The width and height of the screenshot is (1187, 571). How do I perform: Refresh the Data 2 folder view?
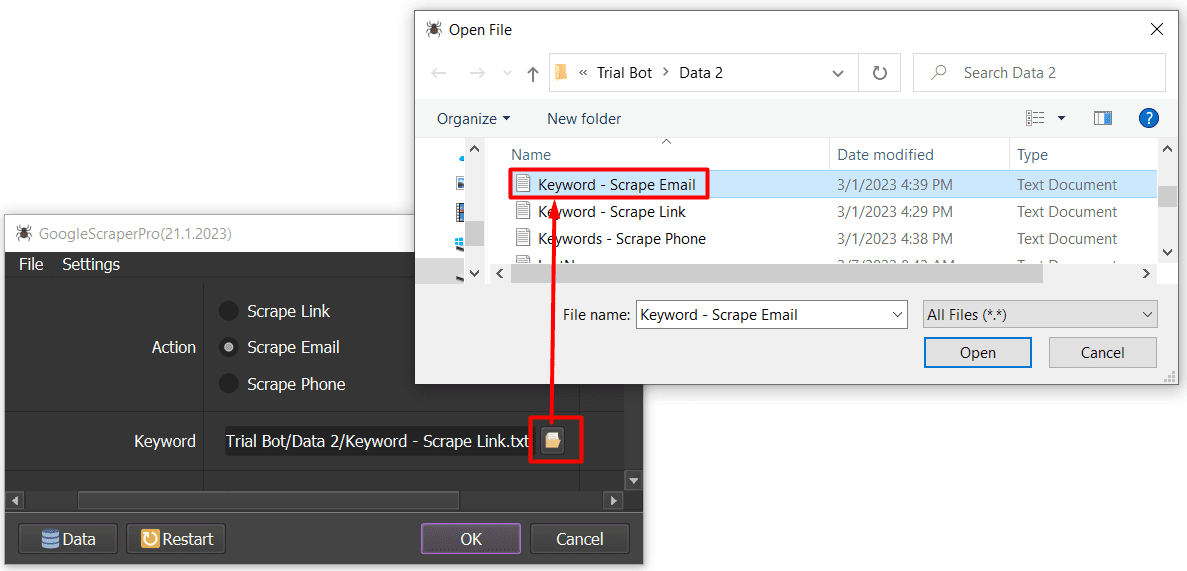pos(880,73)
